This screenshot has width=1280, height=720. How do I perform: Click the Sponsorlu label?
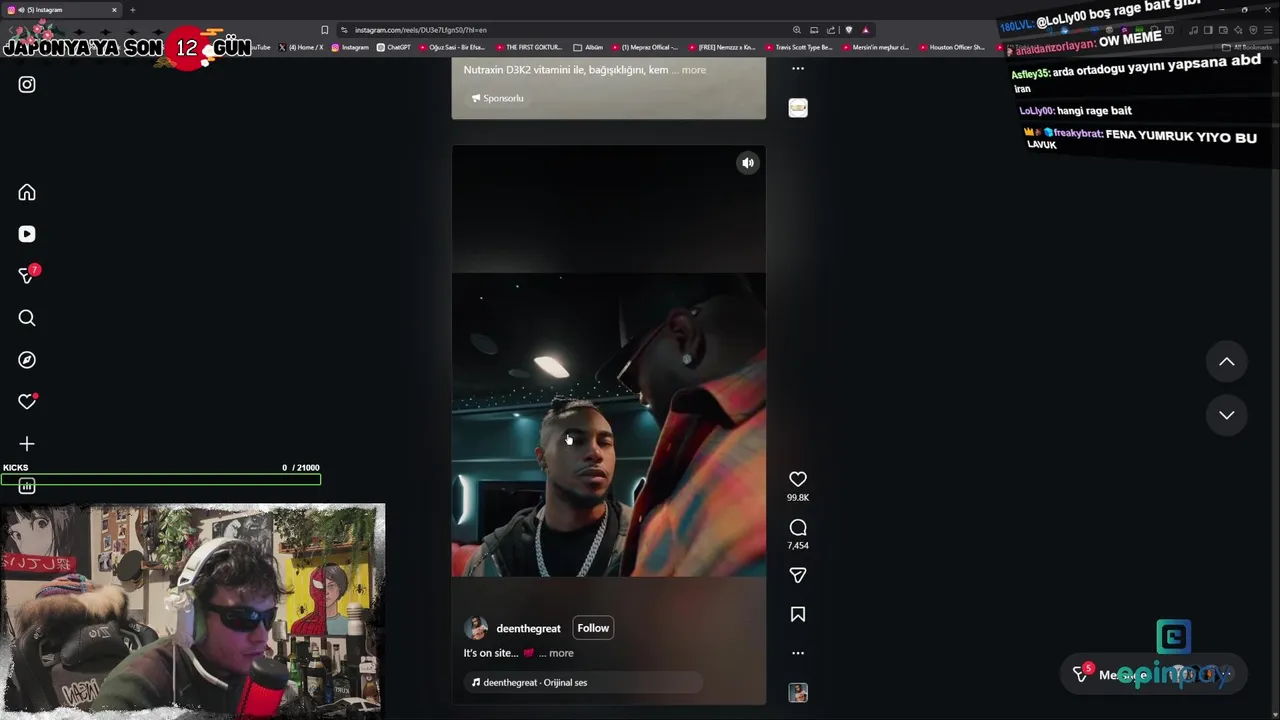[x=497, y=98]
